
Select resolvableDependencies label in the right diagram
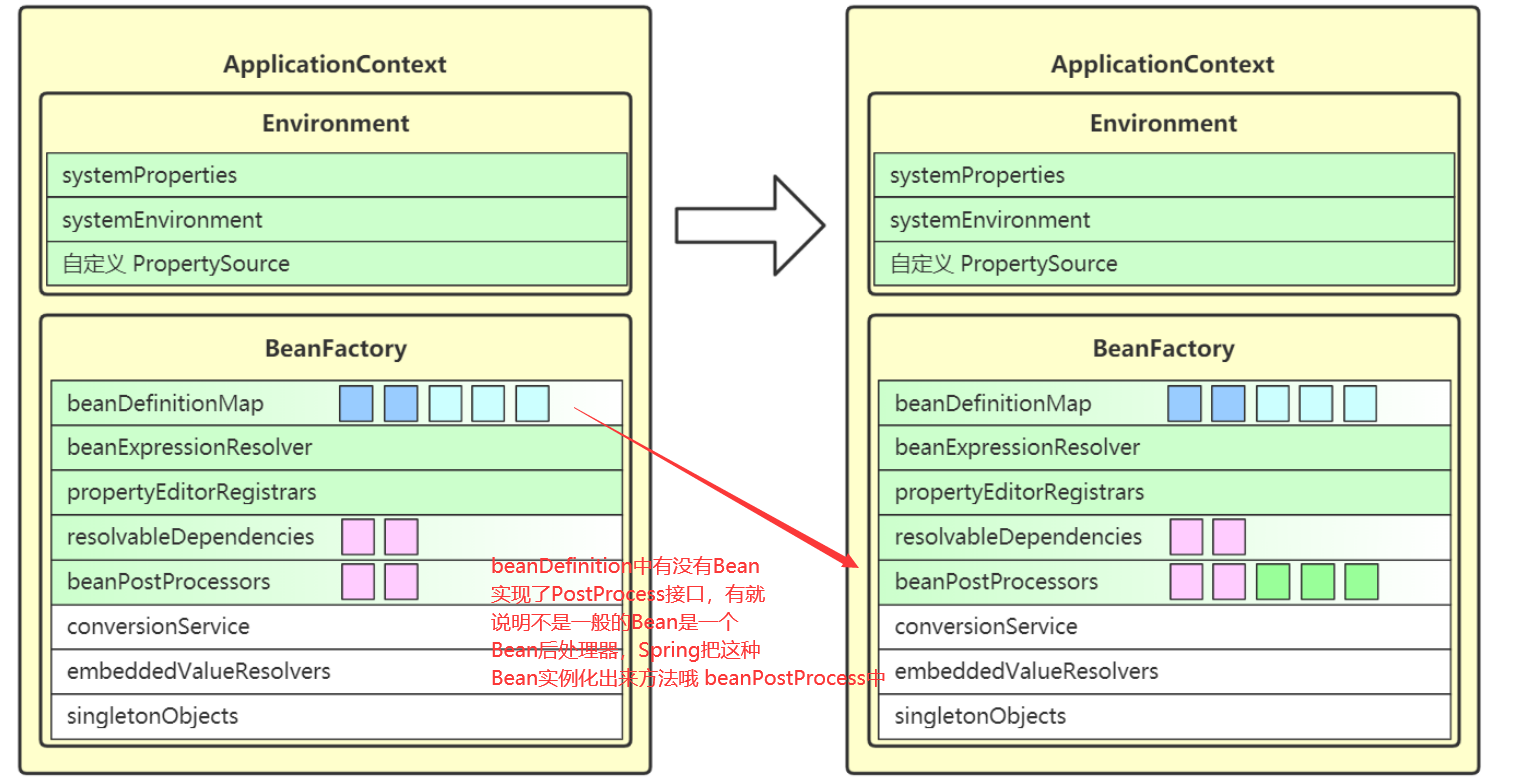click(1018, 537)
